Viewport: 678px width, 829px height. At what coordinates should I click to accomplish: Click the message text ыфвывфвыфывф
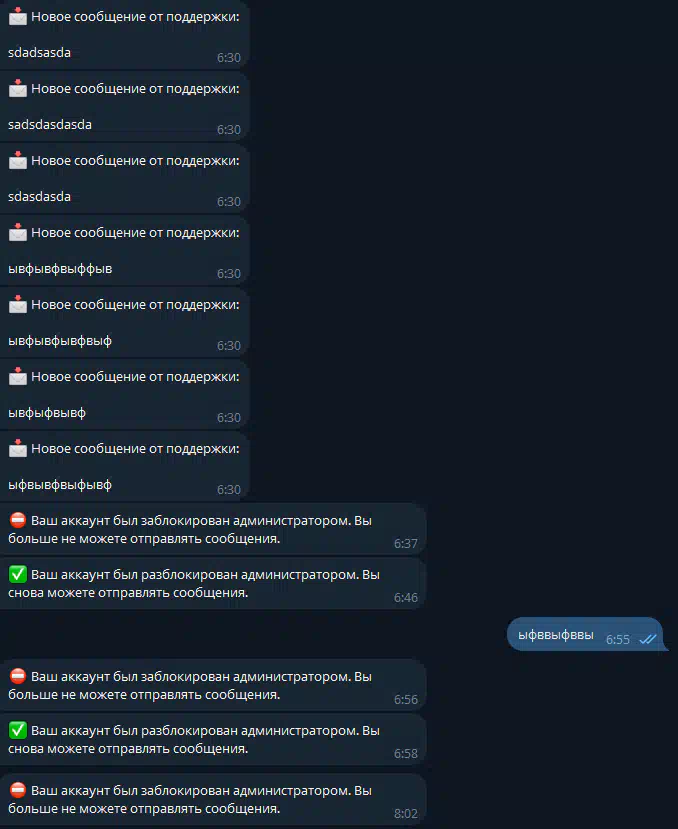[x=60, y=485]
